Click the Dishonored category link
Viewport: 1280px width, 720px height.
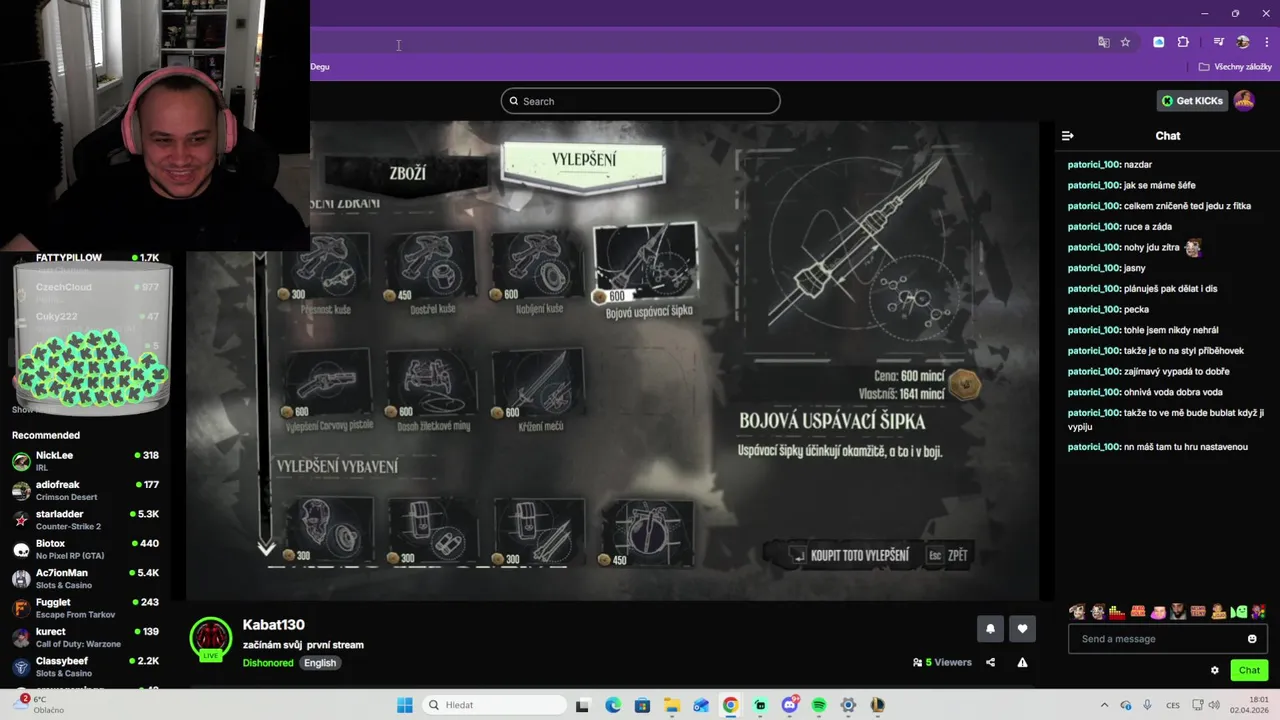tap(268, 663)
